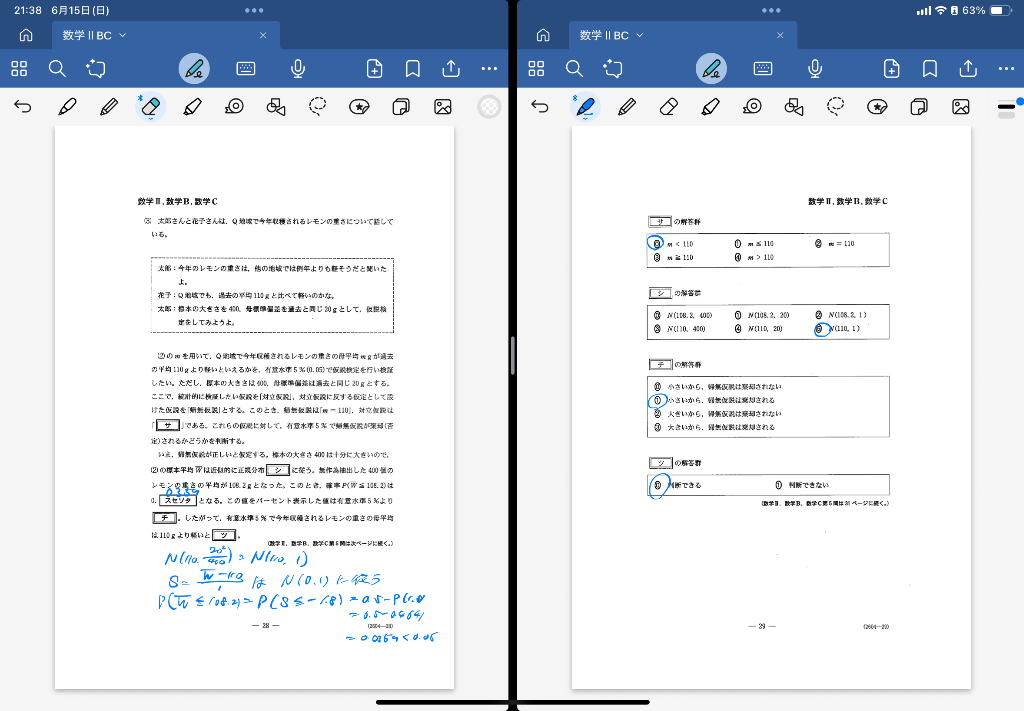
Task: Expand the 数学 II BC title dropdown in right pane
Action: pos(640,35)
